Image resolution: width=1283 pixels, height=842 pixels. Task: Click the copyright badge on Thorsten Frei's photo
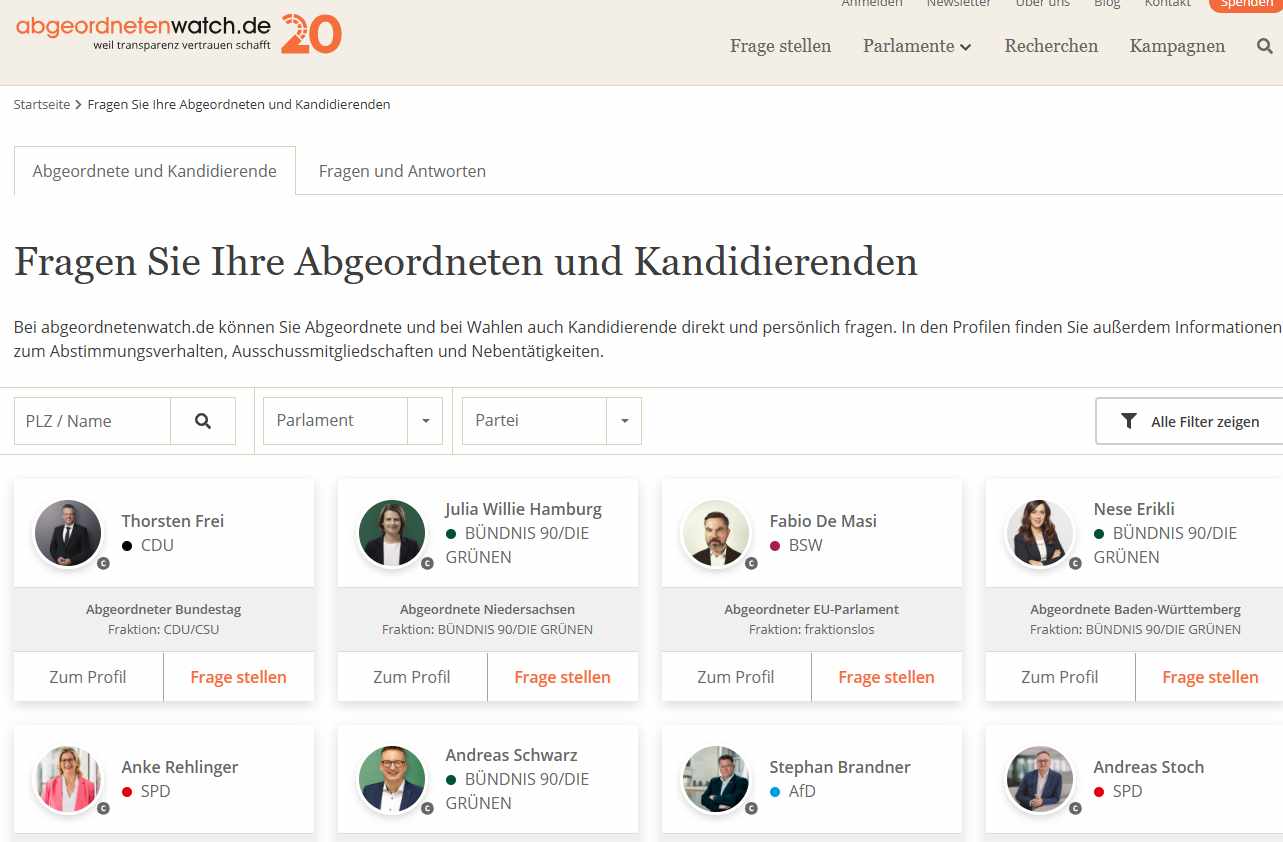(103, 564)
